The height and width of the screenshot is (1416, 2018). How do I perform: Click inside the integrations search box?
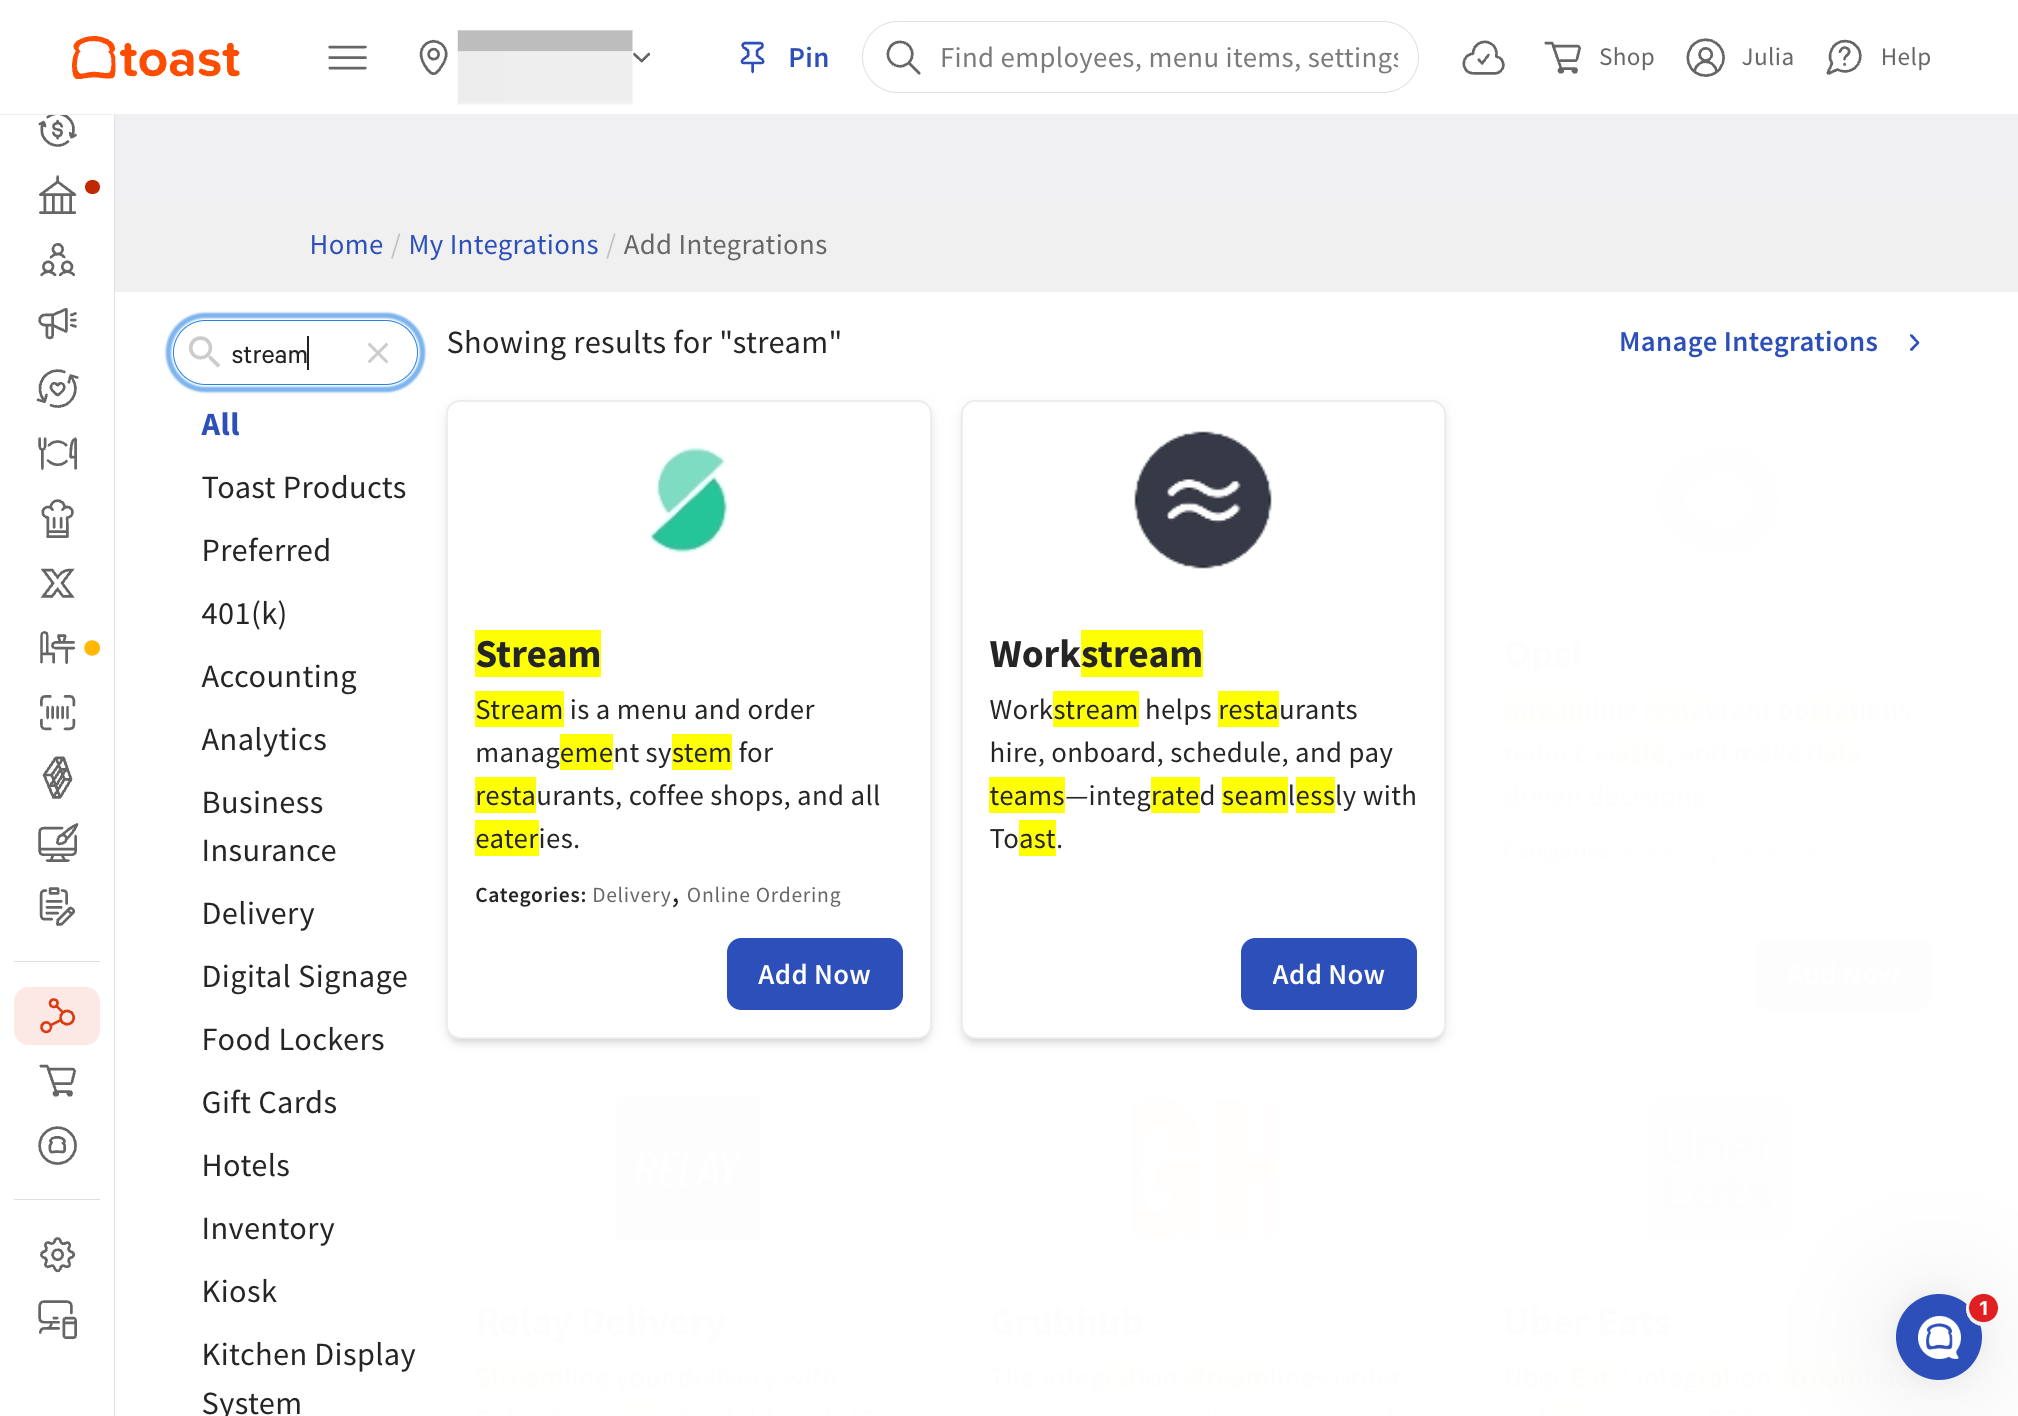coord(295,353)
